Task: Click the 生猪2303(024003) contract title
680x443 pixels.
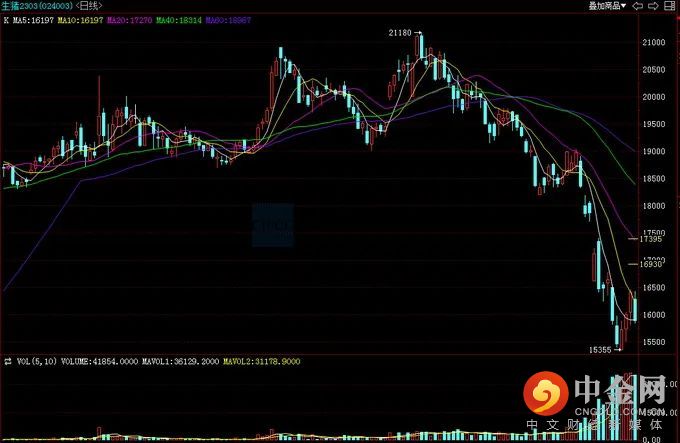Action: (x=37, y=6)
